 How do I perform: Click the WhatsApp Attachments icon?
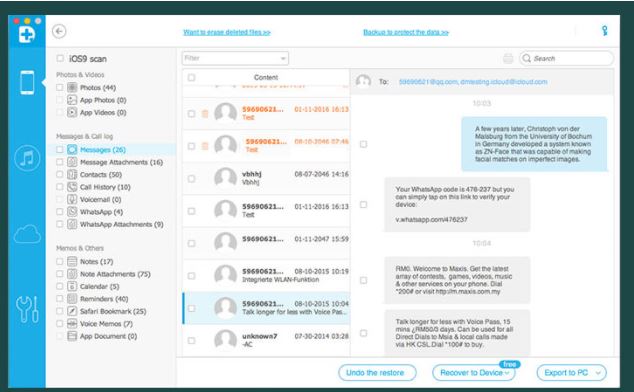click(x=72, y=224)
